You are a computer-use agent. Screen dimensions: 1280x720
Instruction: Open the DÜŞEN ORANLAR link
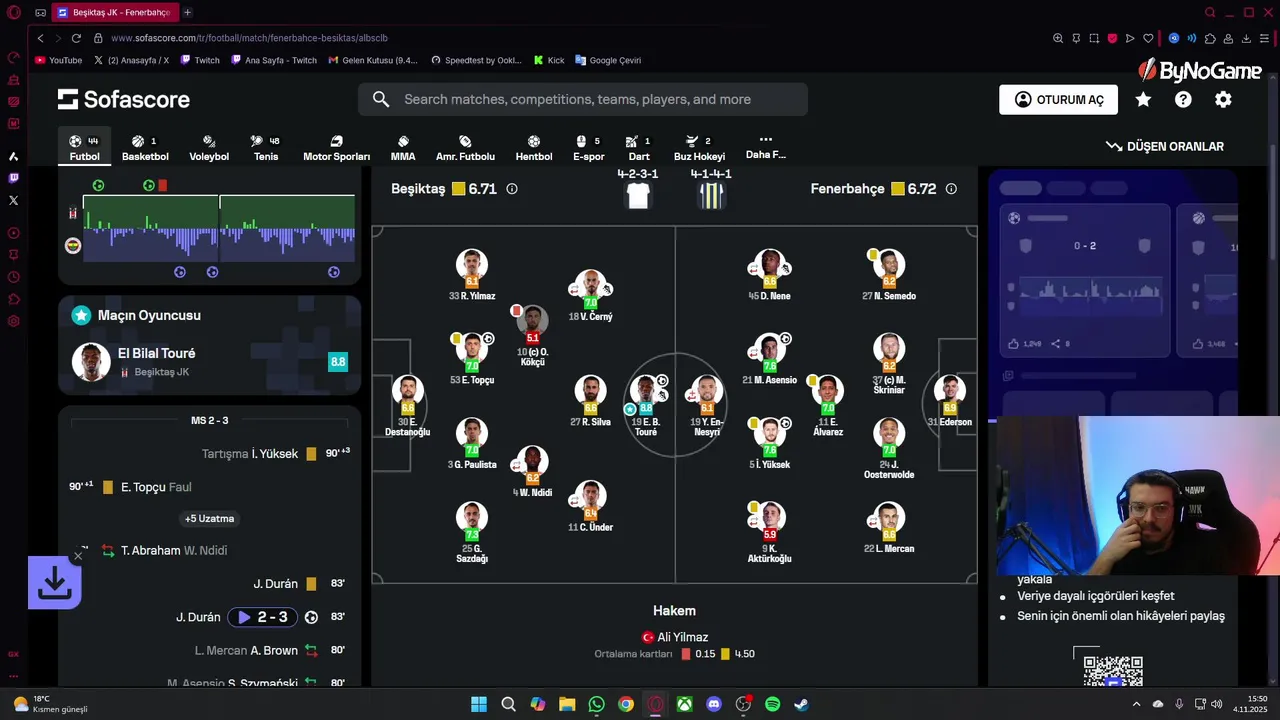coord(1165,146)
